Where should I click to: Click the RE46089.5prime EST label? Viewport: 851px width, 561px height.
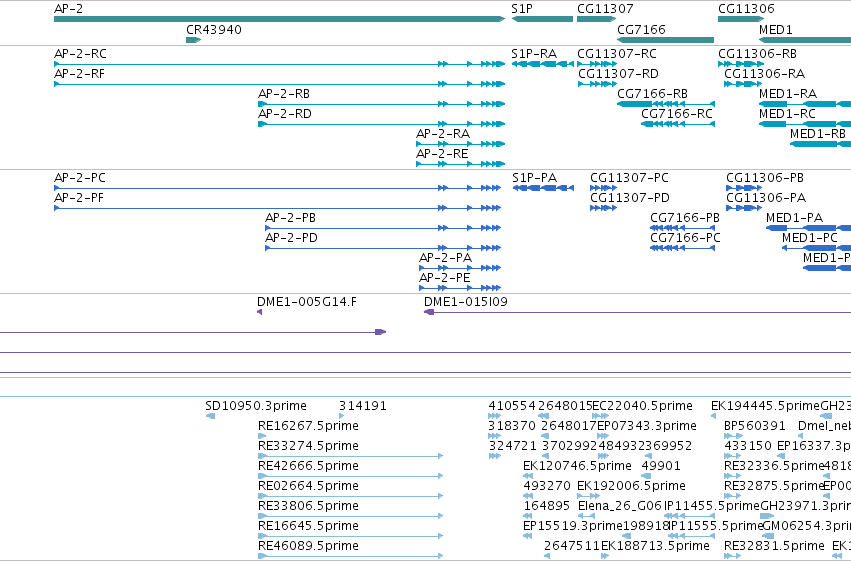(x=308, y=546)
